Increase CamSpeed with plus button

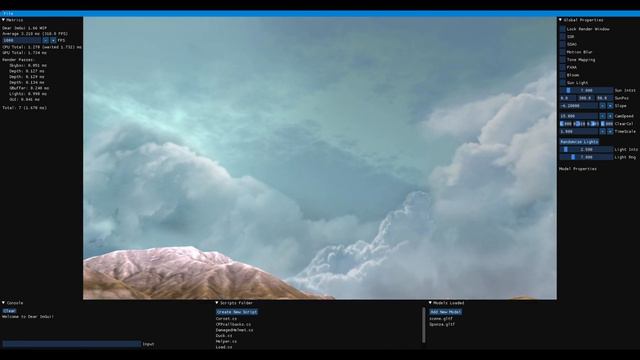610,116
